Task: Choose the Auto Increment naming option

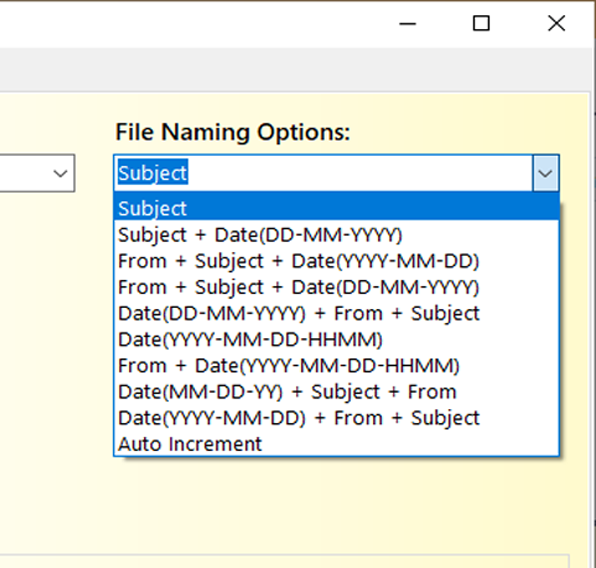Action: coord(336,444)
